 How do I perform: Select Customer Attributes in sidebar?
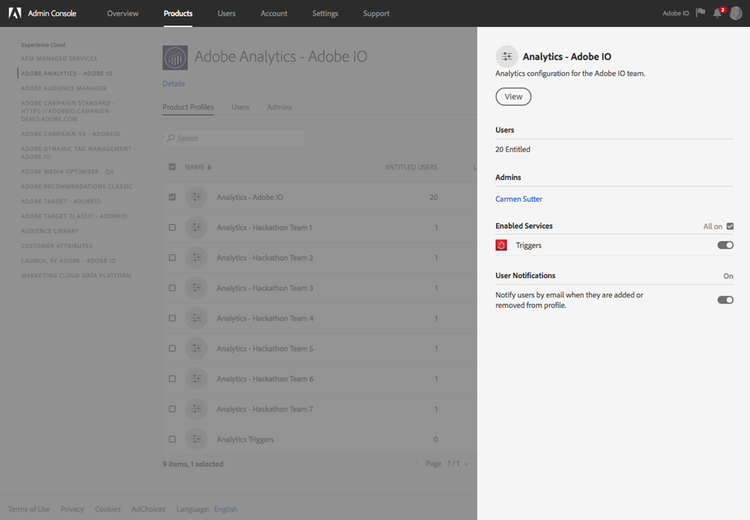tap(57, 246)
